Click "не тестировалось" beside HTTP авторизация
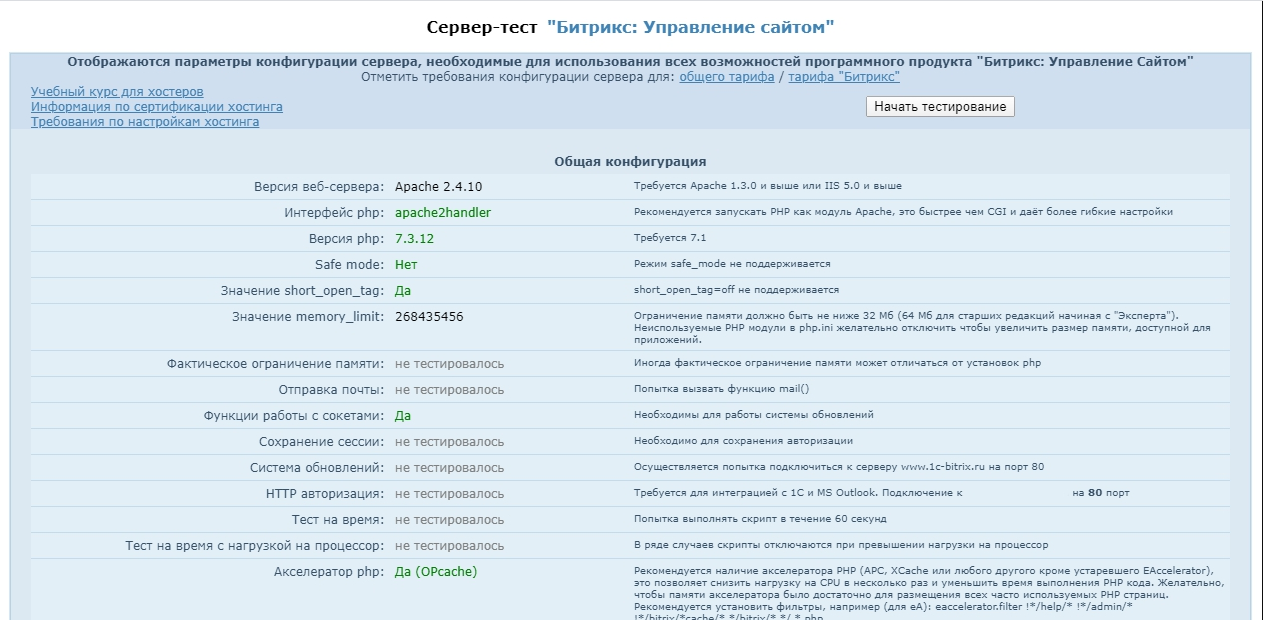The height and width of the screenshot is (620, 1263). [450, 494]
